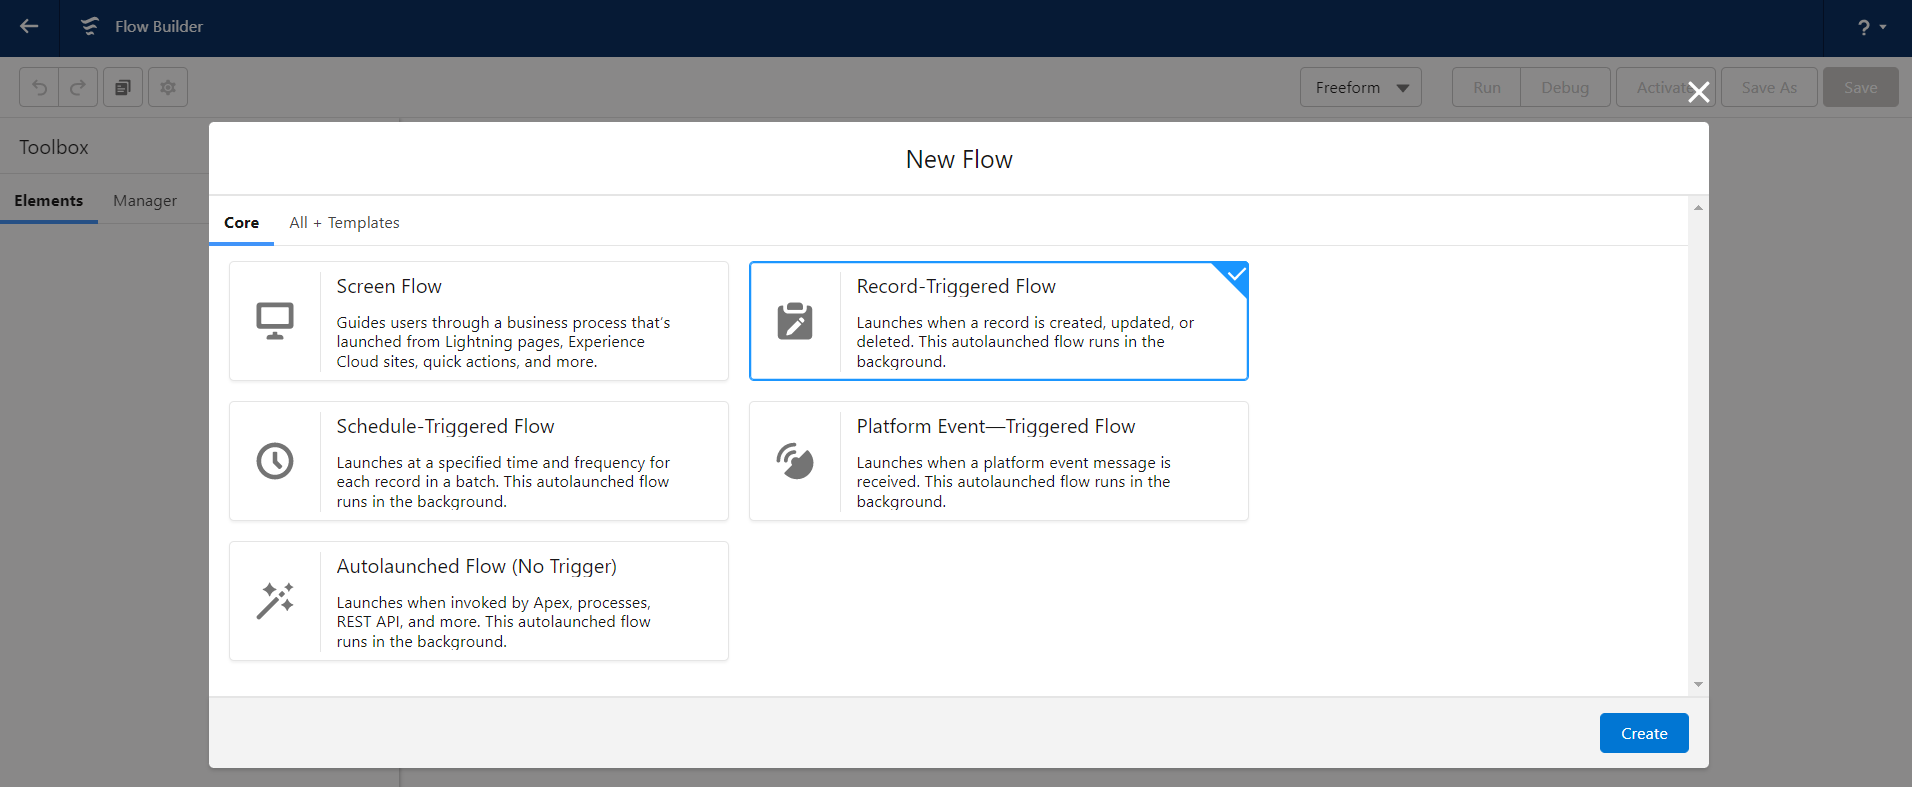
Task: Click the Autolaunched Flow magic wand icon
Action: pos(275,601)
